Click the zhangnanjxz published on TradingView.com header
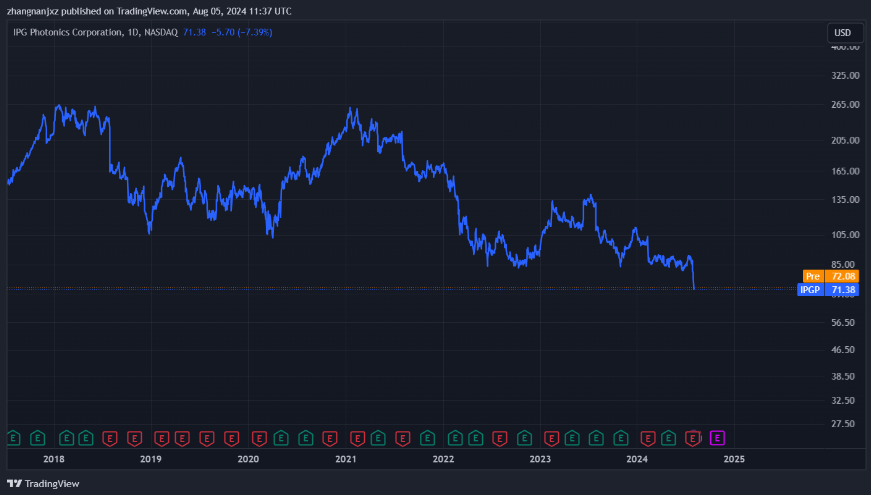871x495 pixels. (x=149, y=11)
